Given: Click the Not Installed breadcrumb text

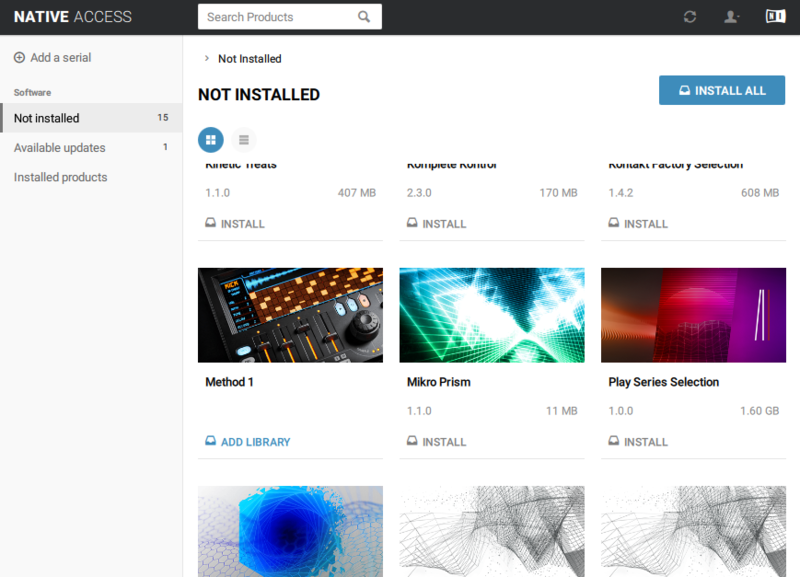Looking at the screenshot, I should click(250, 59).
